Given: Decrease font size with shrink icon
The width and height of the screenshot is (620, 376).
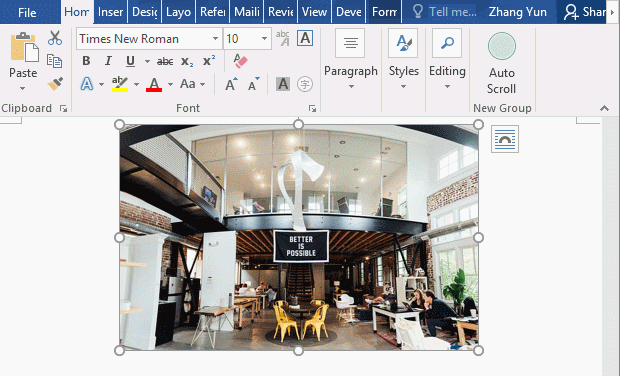Looking at the screenshot, I should (253, 84).
